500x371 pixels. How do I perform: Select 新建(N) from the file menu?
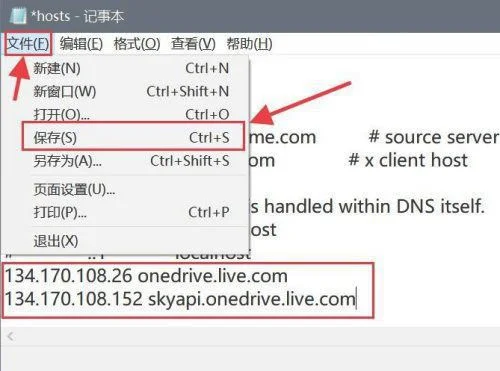tap(131, 69)
